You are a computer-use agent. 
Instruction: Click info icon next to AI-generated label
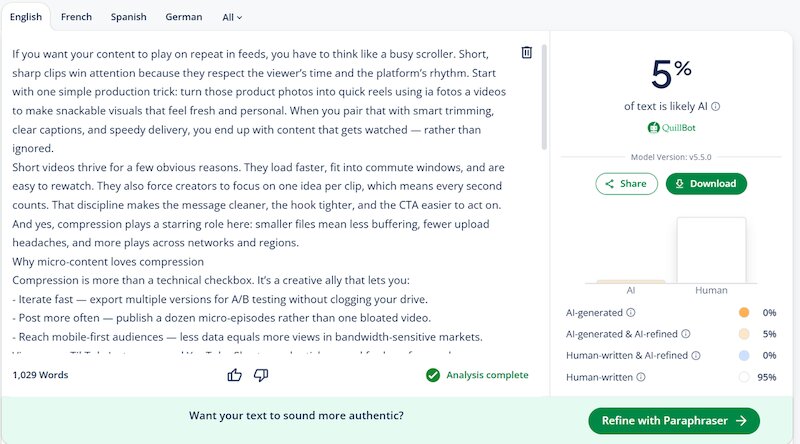tap(631, 313)
